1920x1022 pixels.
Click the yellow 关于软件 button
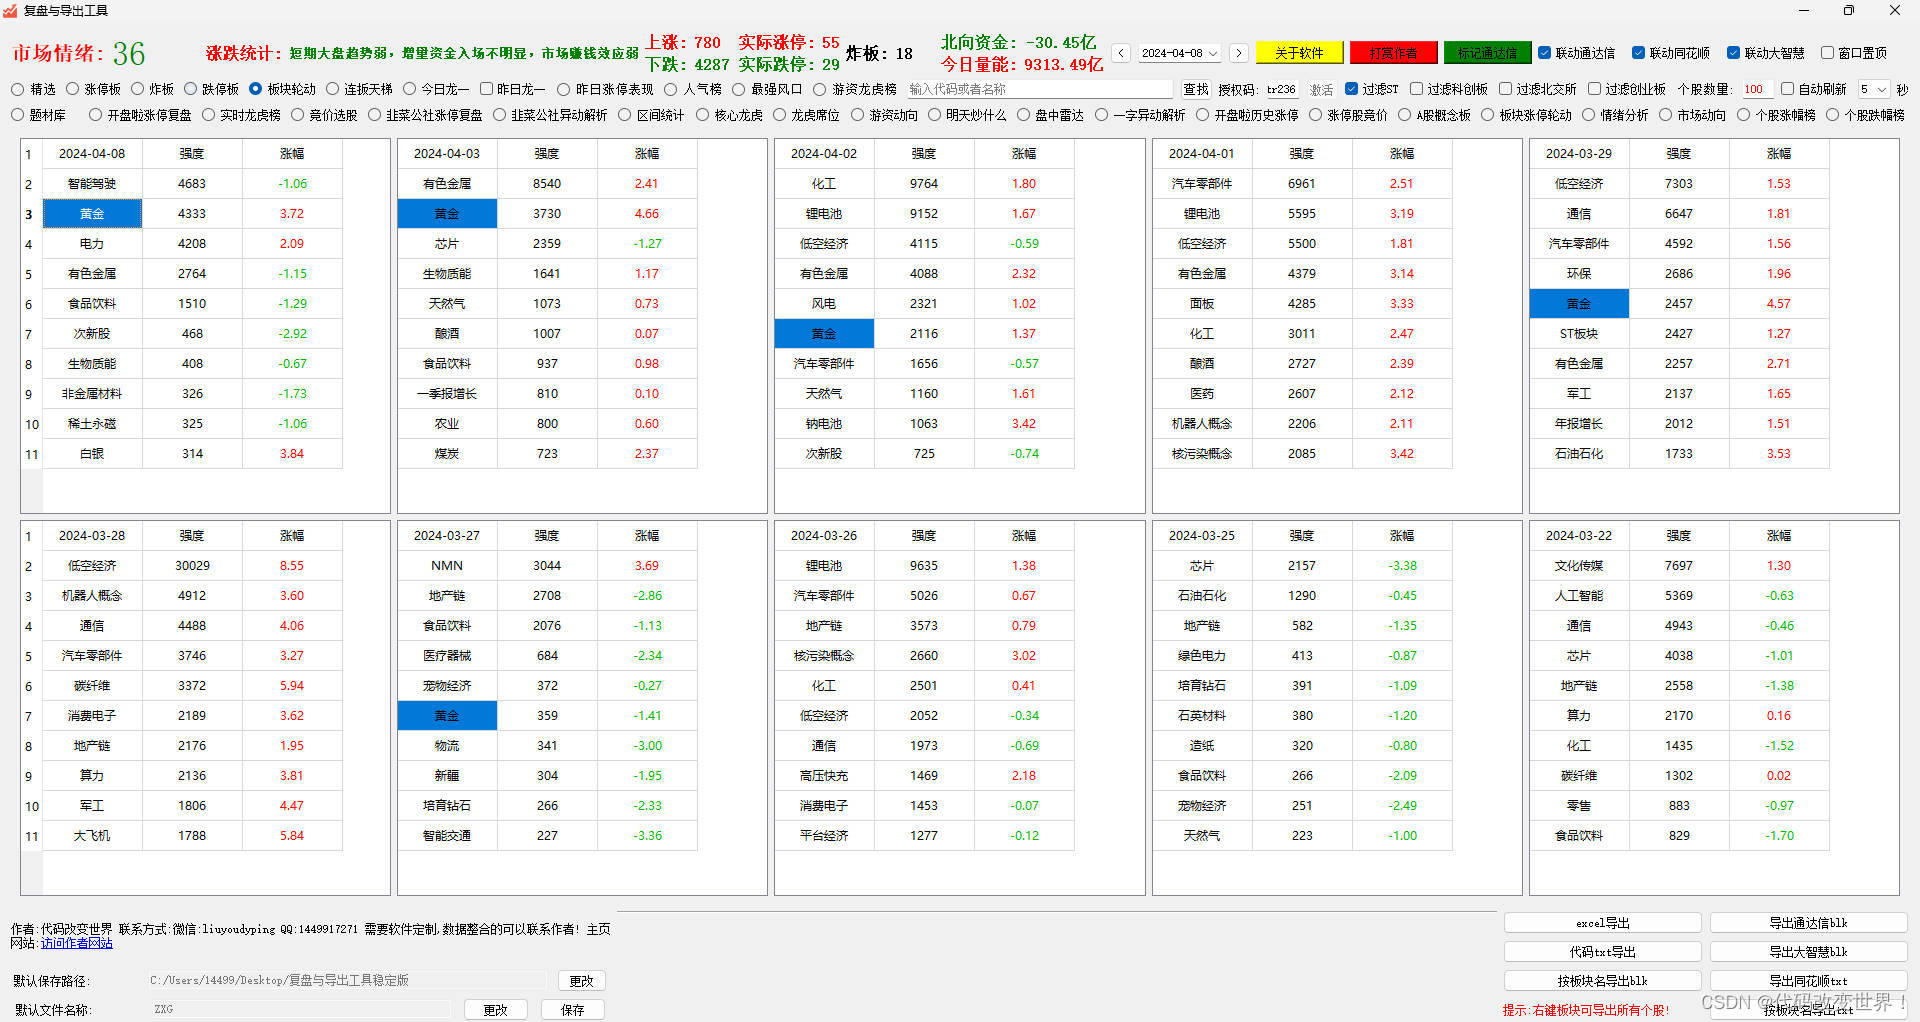pyautogui.click(x=1299, y=53)
